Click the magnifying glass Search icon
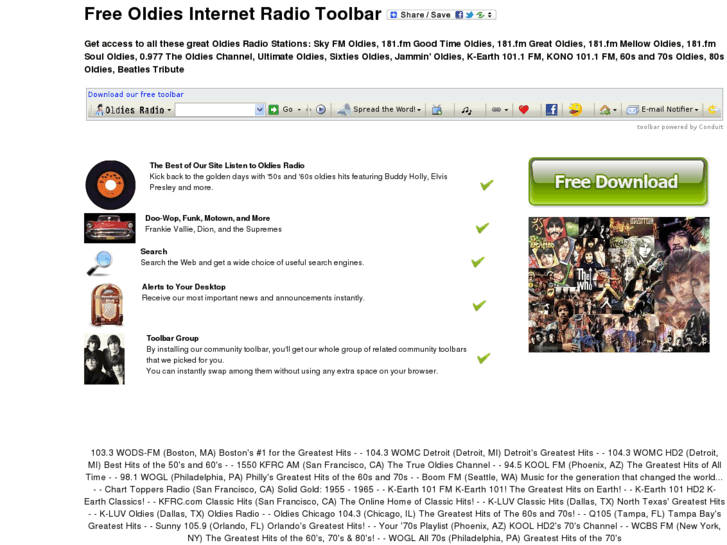This screenshot has width=727, height=545. click(x=100, y=263)
